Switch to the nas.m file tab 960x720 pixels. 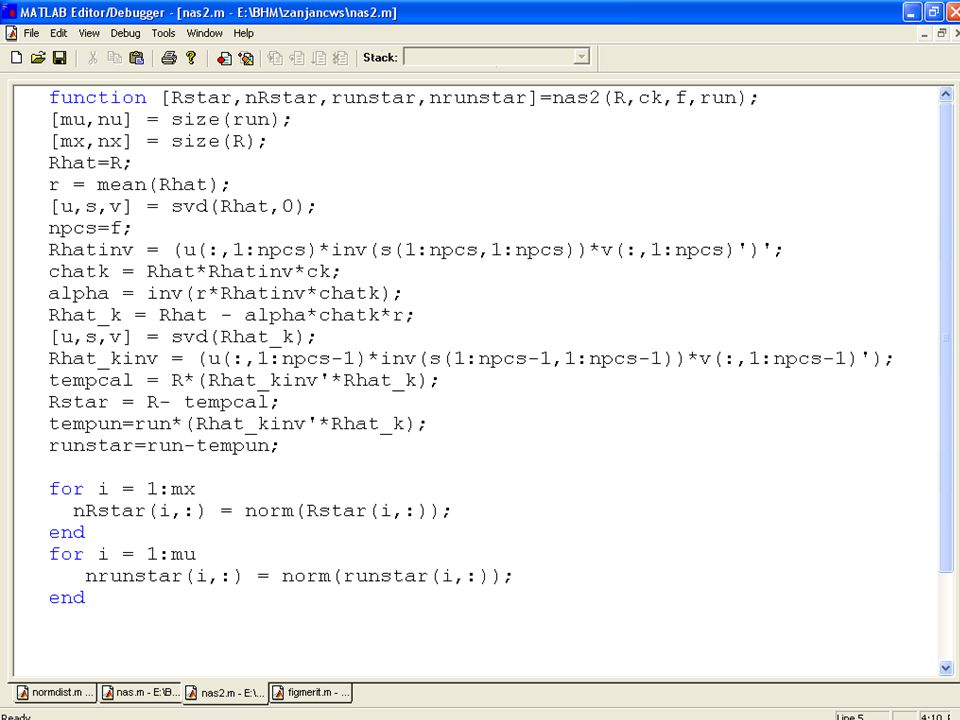pyautogui.click(x=140, y=692)
